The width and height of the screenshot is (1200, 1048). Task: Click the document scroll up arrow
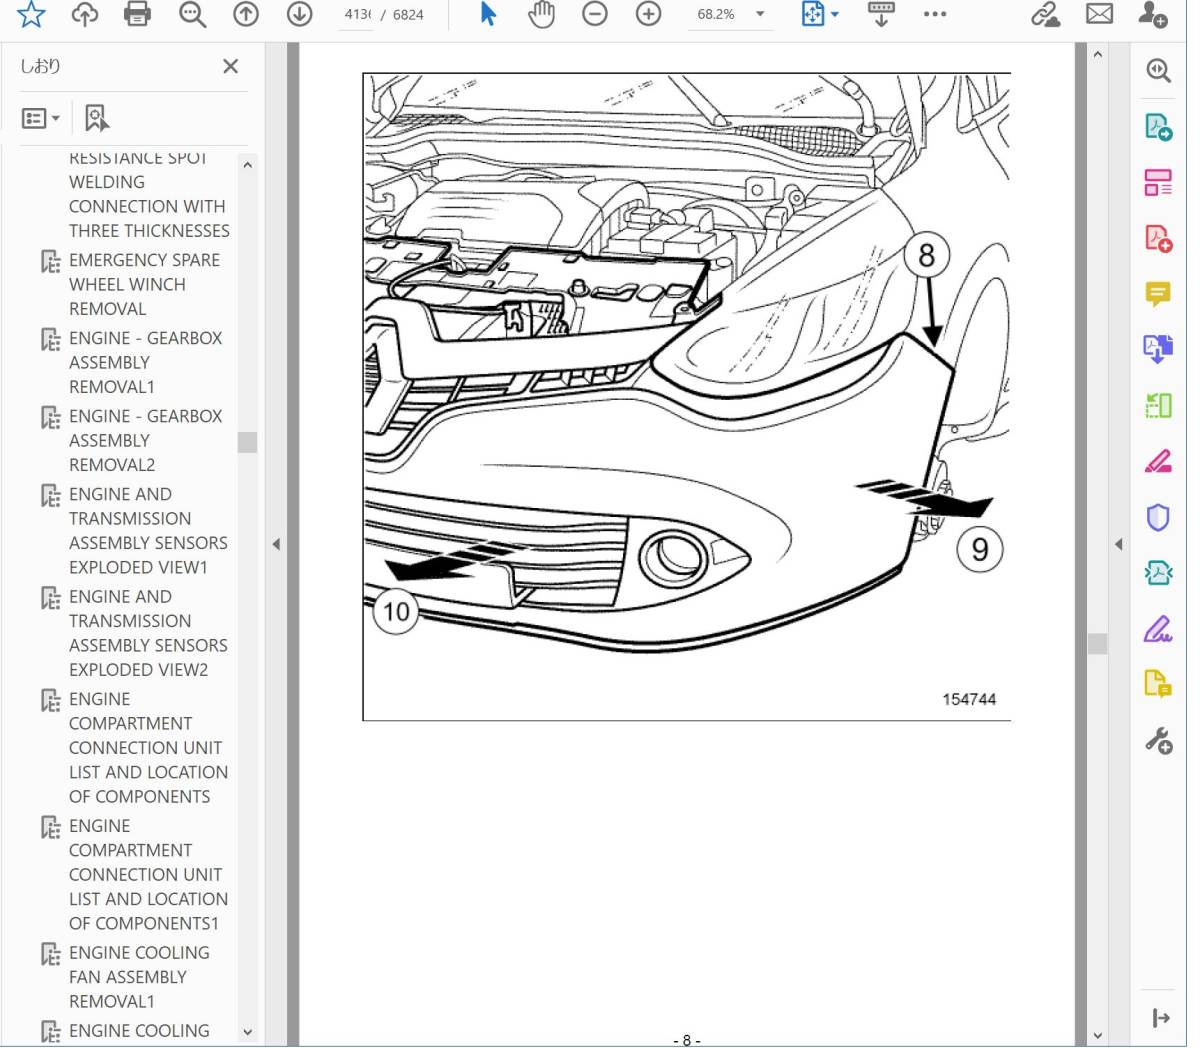(x=1098, y=55)
